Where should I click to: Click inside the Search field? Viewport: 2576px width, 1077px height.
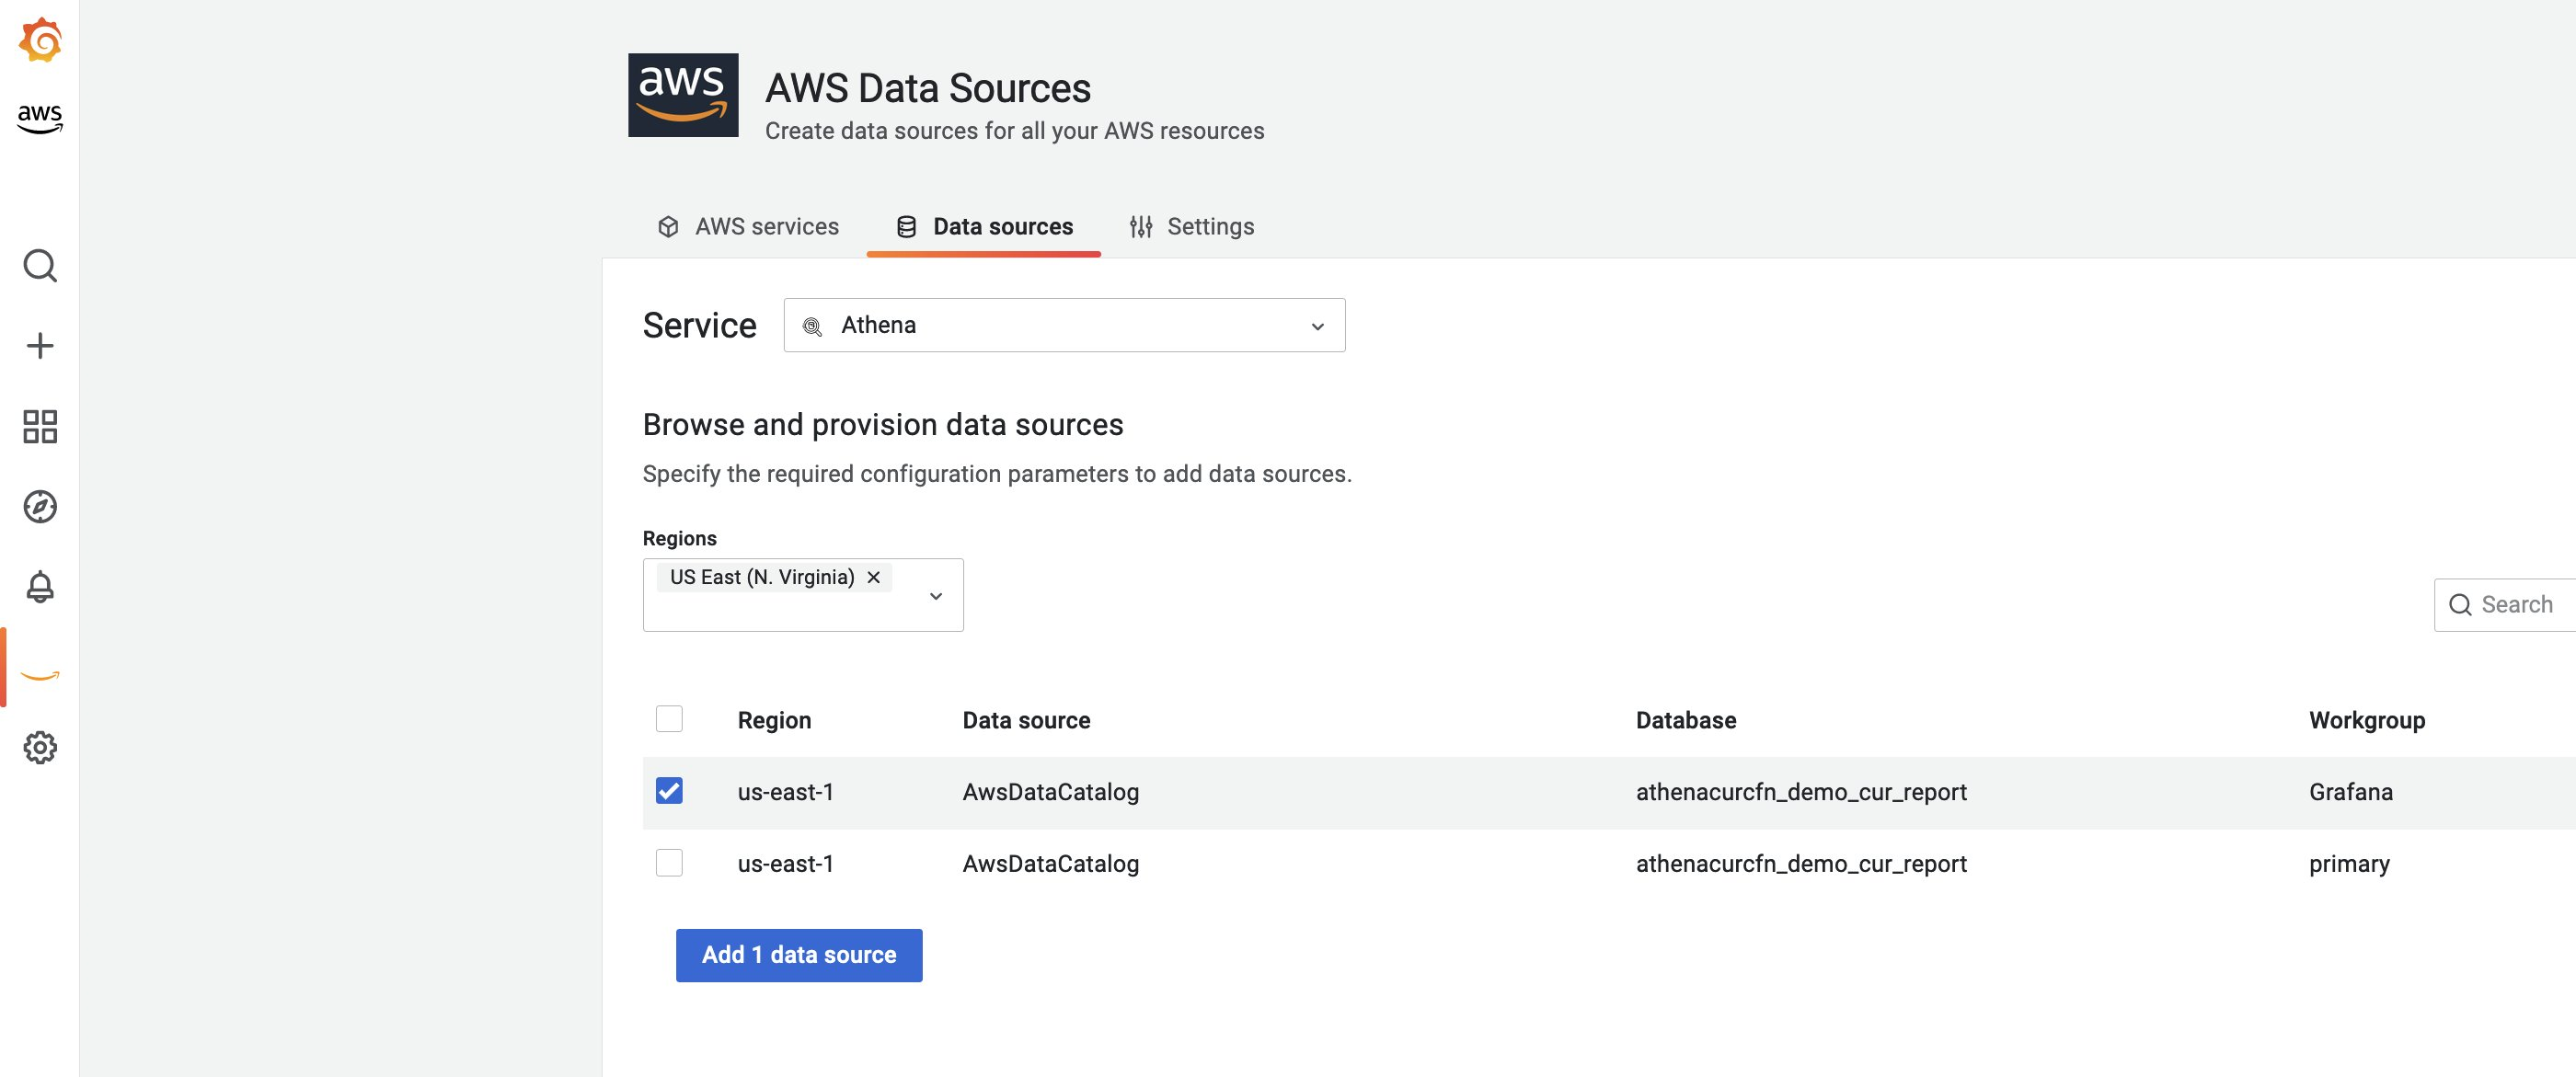coord(2510,604)
